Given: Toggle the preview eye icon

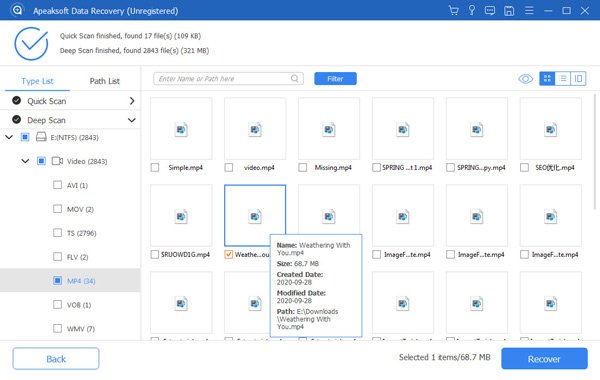Looking at the screenshot, I should [525, 79].
